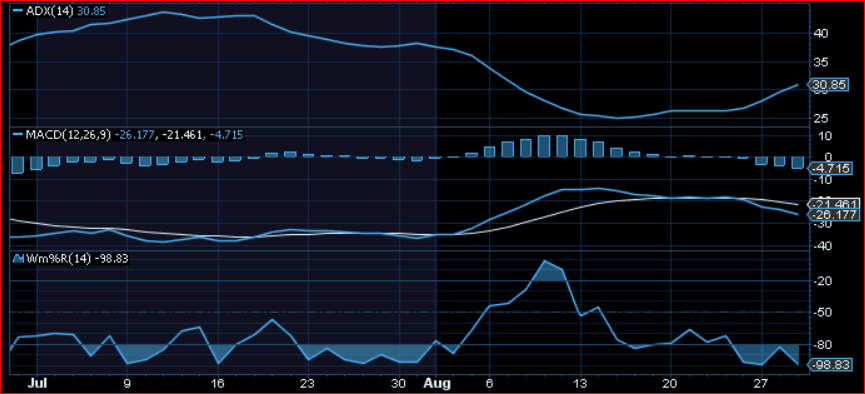Click the -98.83 Williams %R axis tag
Screen dimensions: 865x394
click(x=829, y=365)
